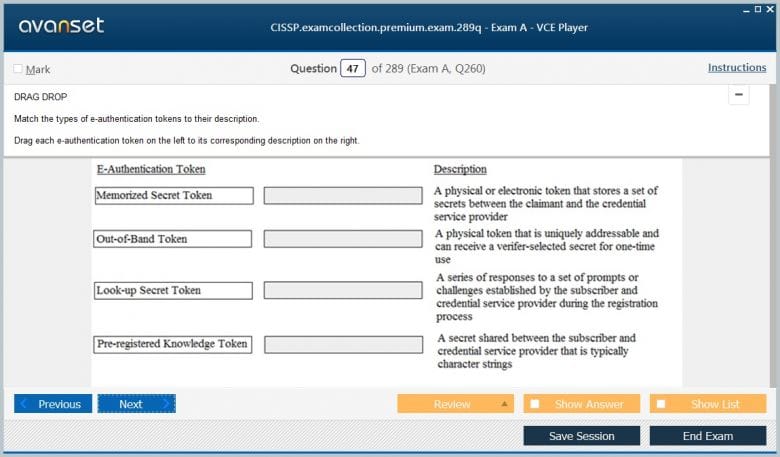Select the Memorized Secret Token item
The height and width of the screenshot is (457, 780).
point(173,196)
